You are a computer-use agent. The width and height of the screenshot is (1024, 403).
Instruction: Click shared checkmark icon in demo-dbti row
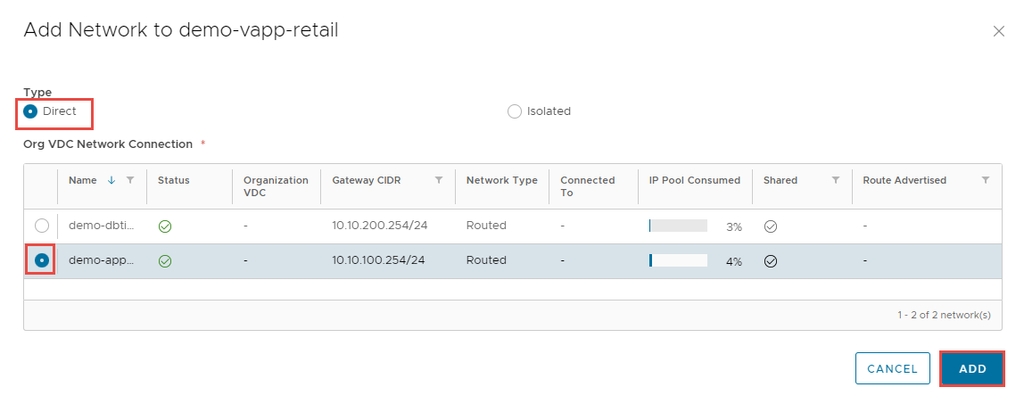(x=770, y=227)
